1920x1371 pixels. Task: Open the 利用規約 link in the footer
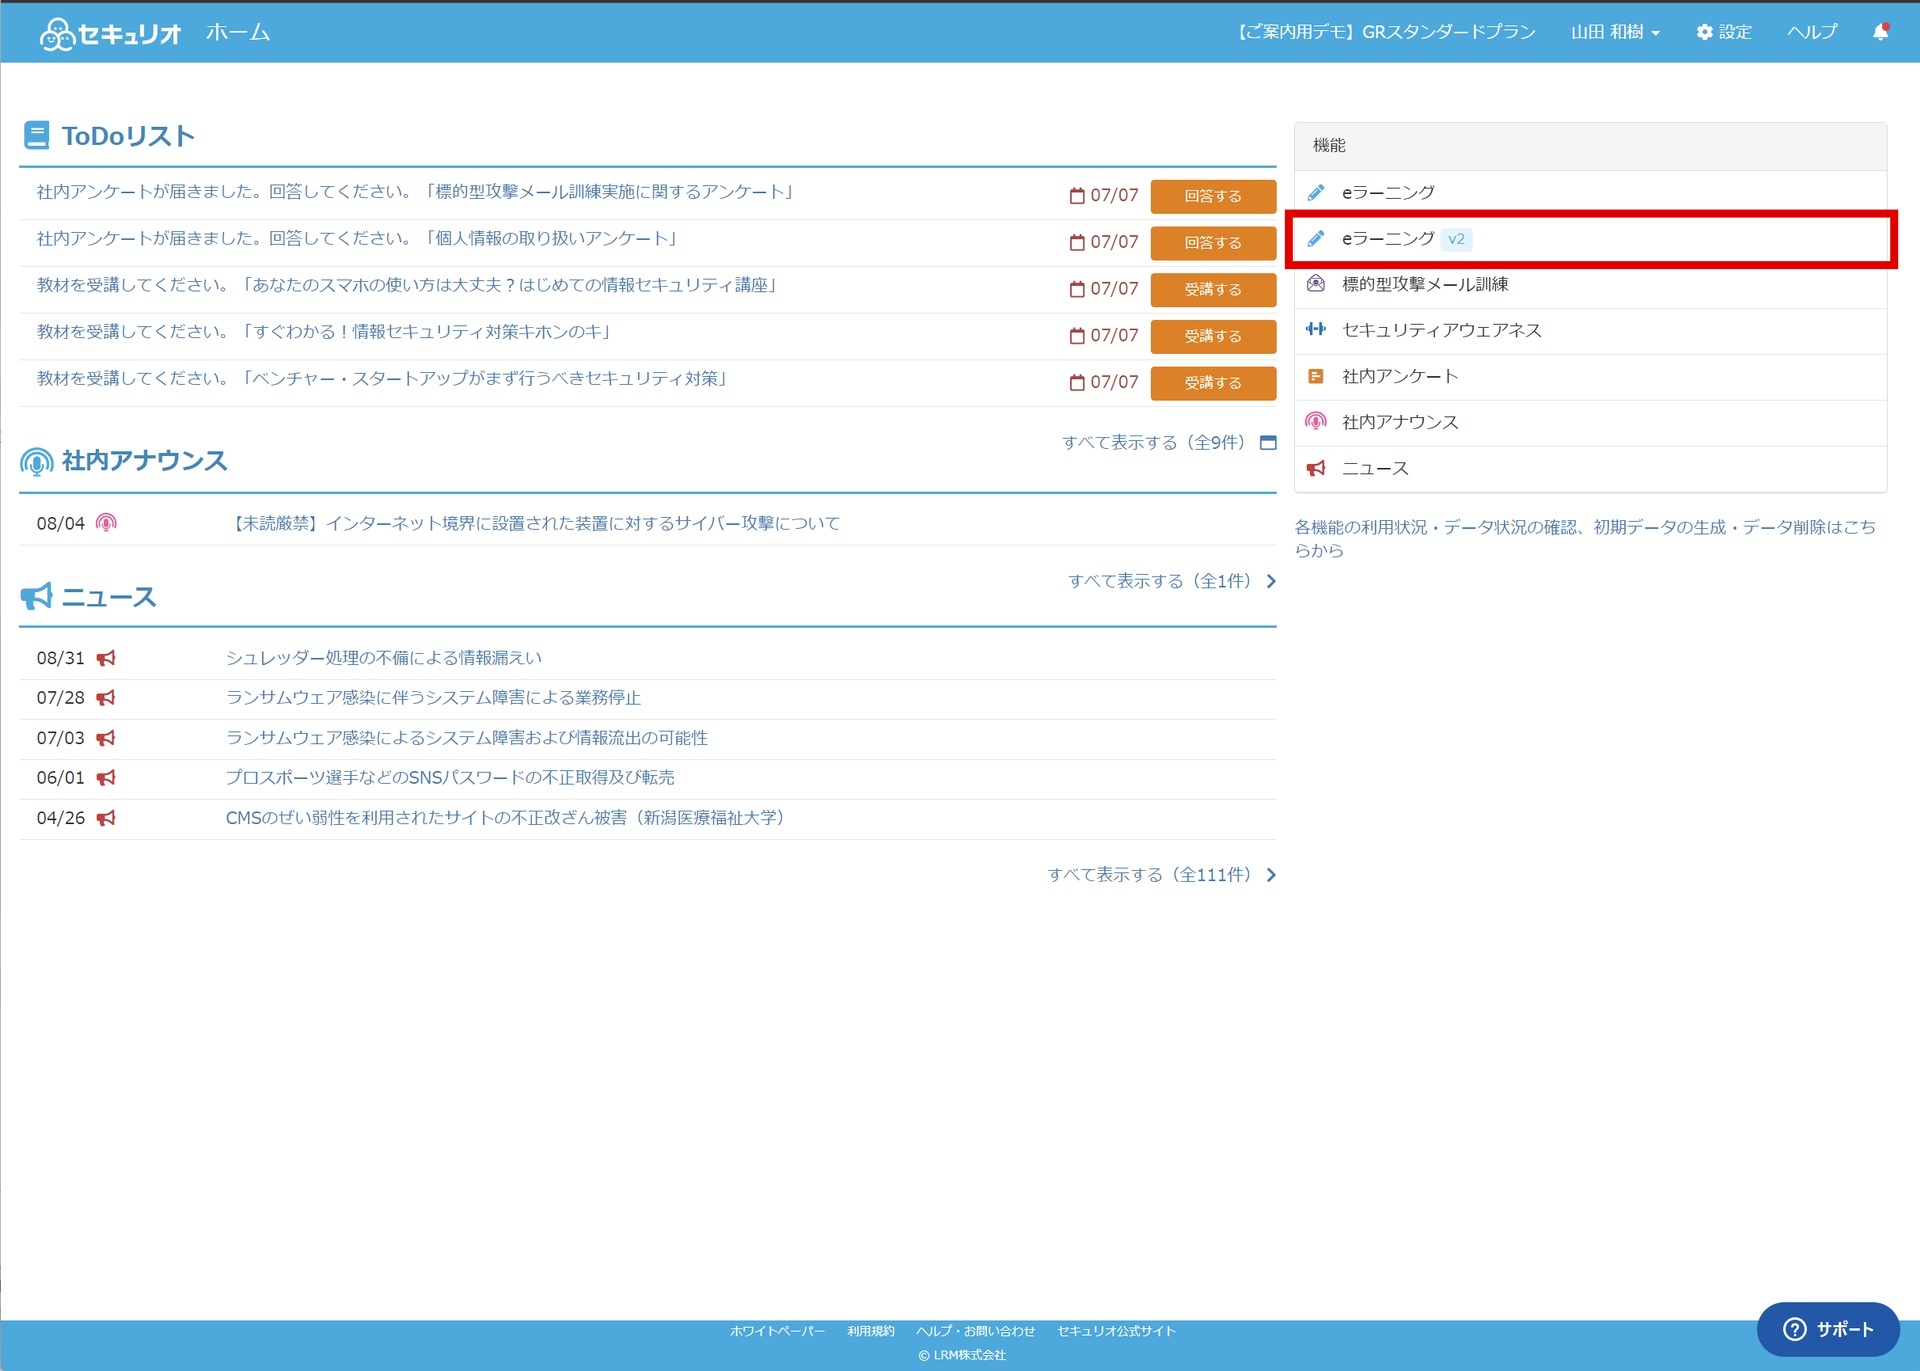coord(869,1331)
